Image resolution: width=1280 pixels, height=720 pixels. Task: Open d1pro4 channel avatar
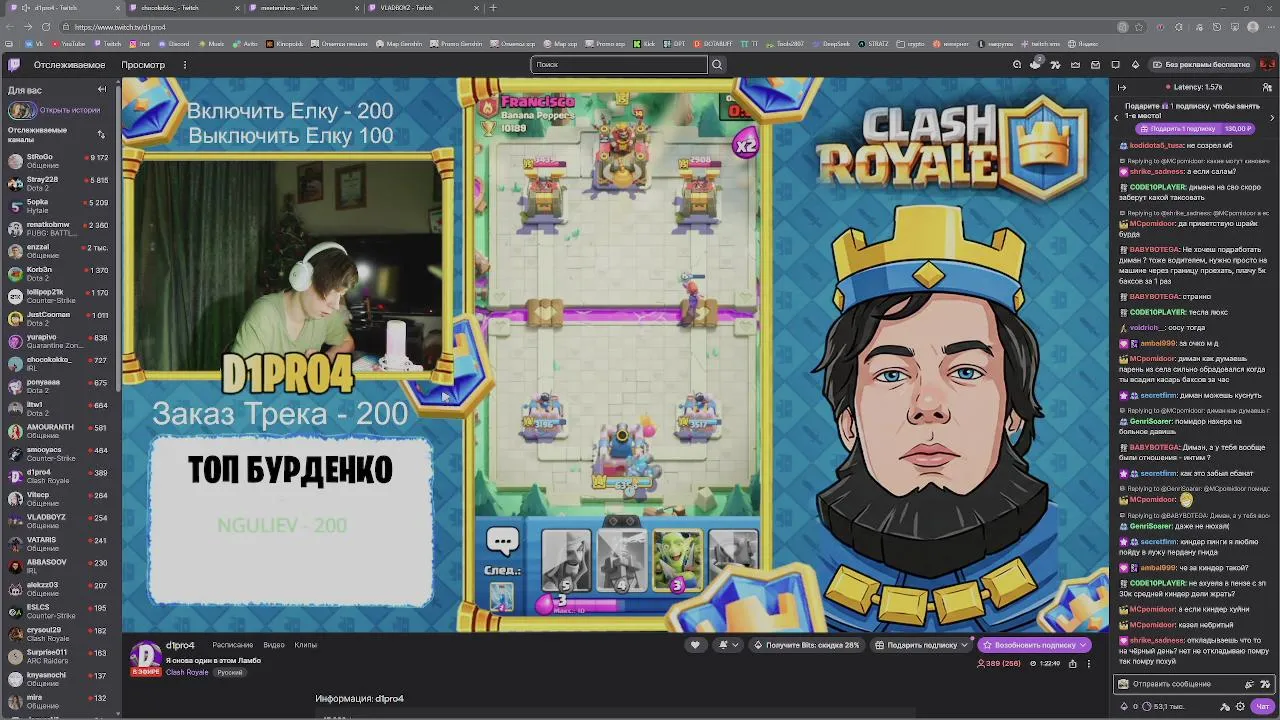point(146,656)
